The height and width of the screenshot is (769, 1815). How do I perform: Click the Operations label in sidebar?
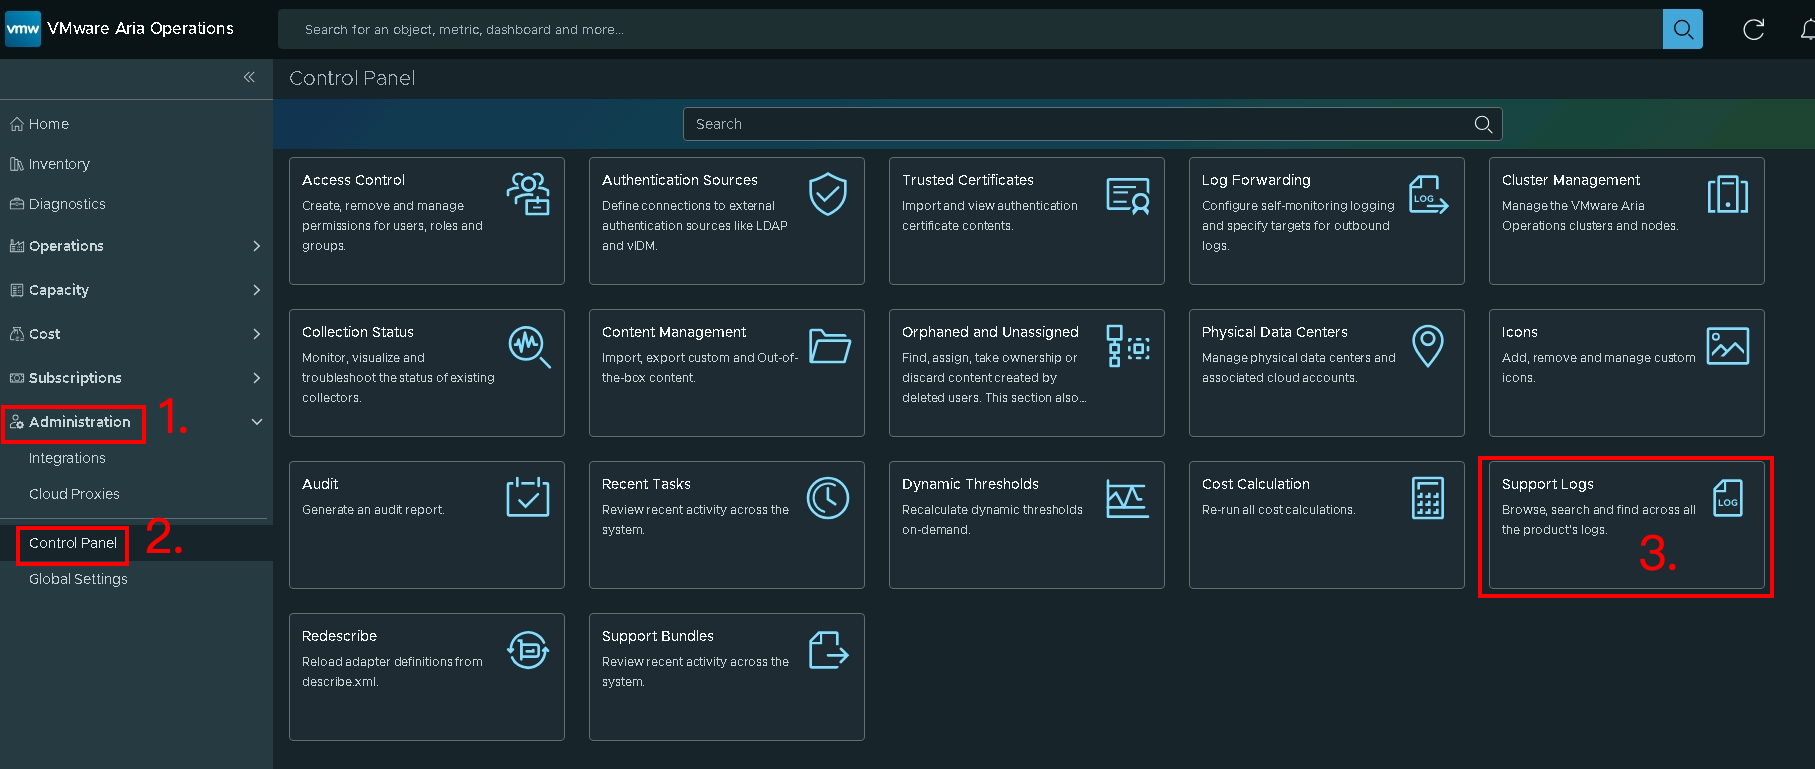point(66,246)
